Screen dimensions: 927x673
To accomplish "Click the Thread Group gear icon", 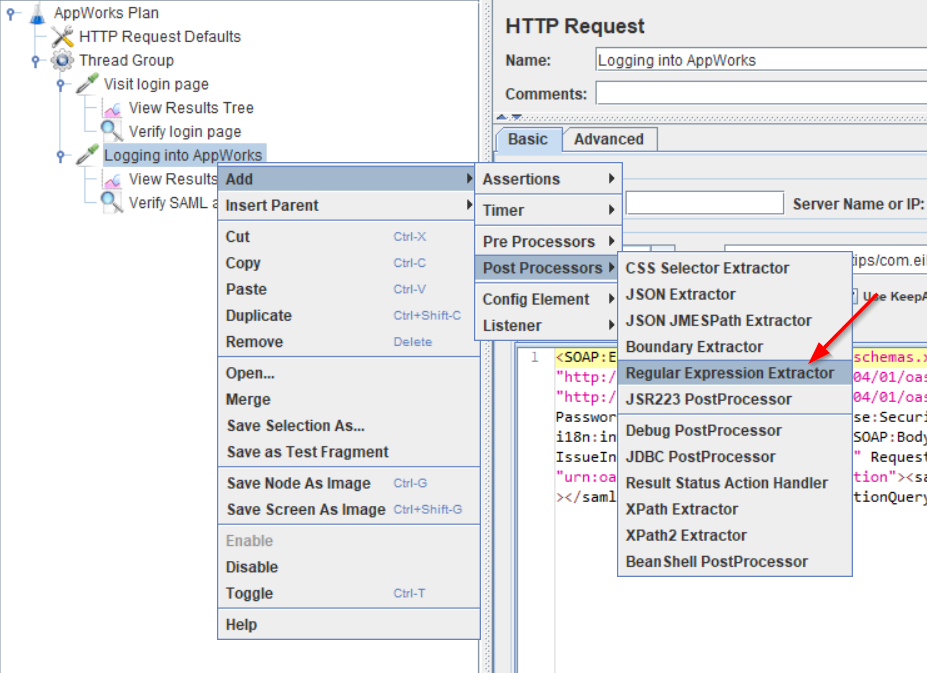I will 63,61.
